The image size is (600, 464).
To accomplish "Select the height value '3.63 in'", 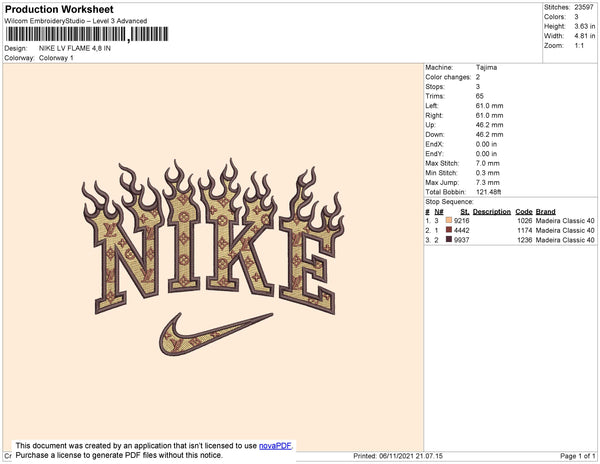I will point(584,26).
